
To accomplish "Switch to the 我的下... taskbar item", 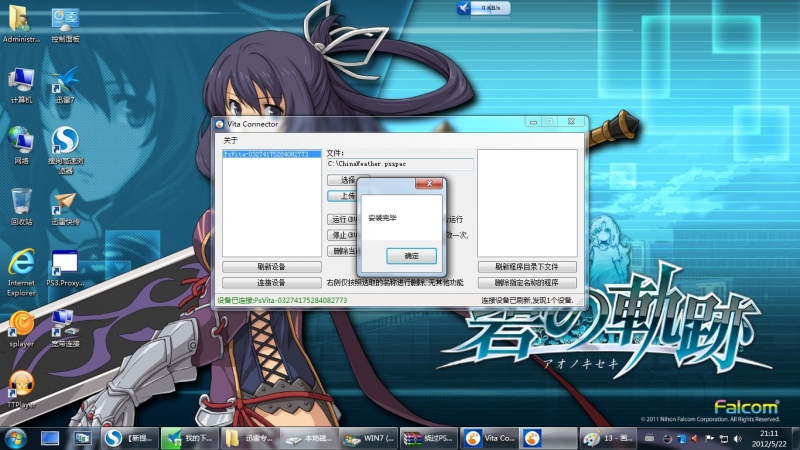I will 189,438.
